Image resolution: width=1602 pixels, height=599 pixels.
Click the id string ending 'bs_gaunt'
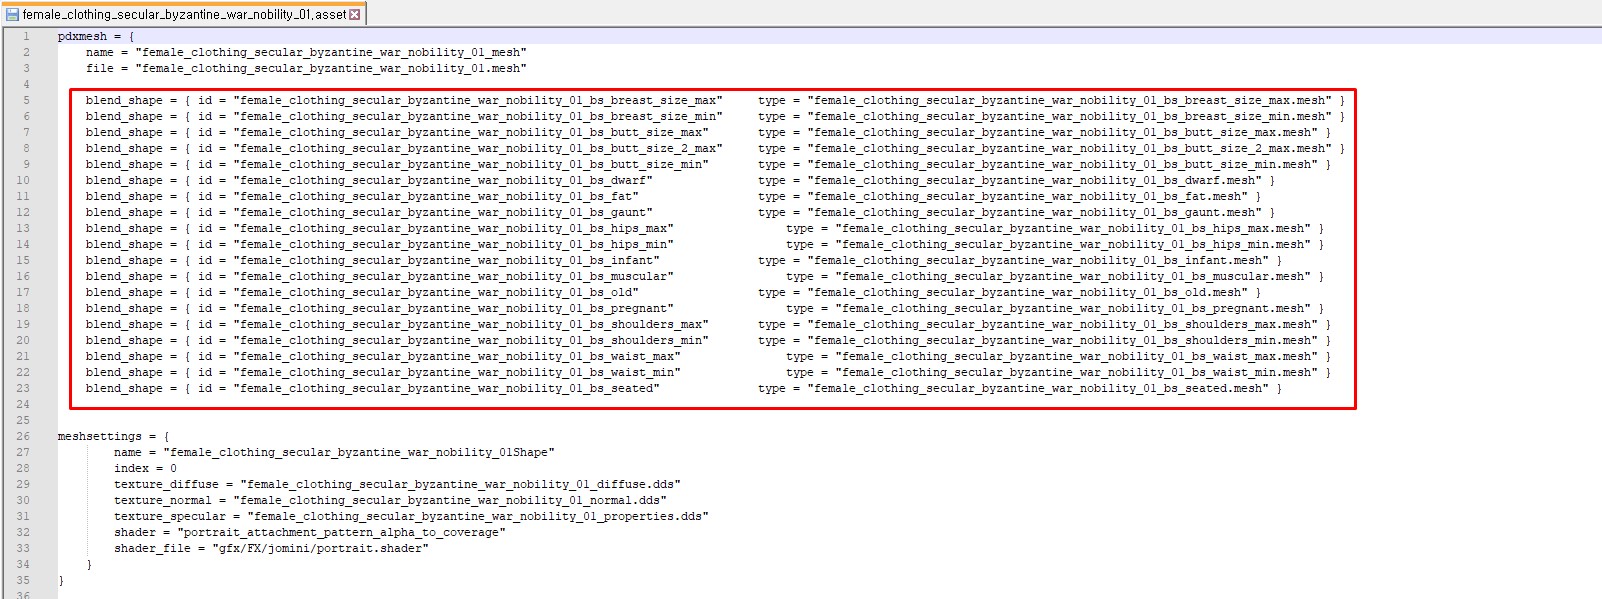click(443, 212)
